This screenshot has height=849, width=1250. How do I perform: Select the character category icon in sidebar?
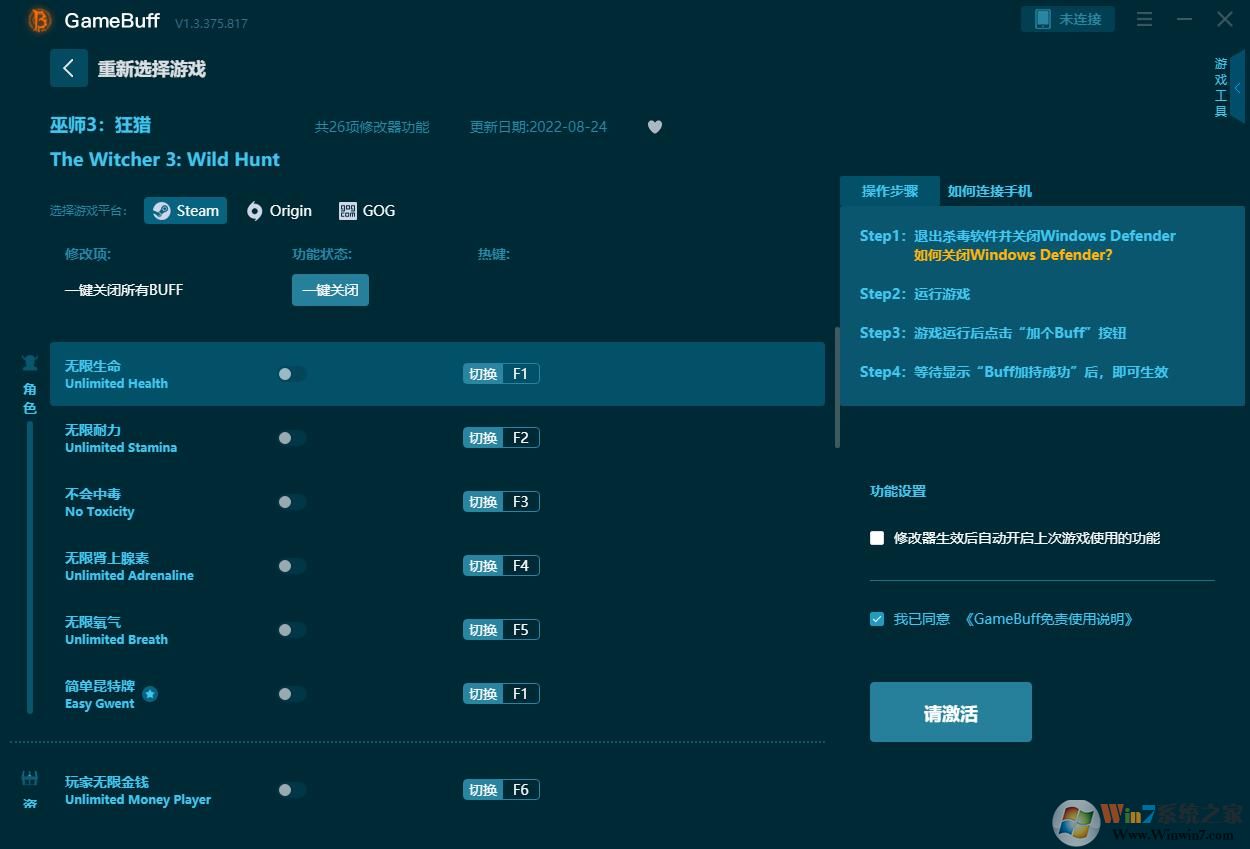coord(30,363)
